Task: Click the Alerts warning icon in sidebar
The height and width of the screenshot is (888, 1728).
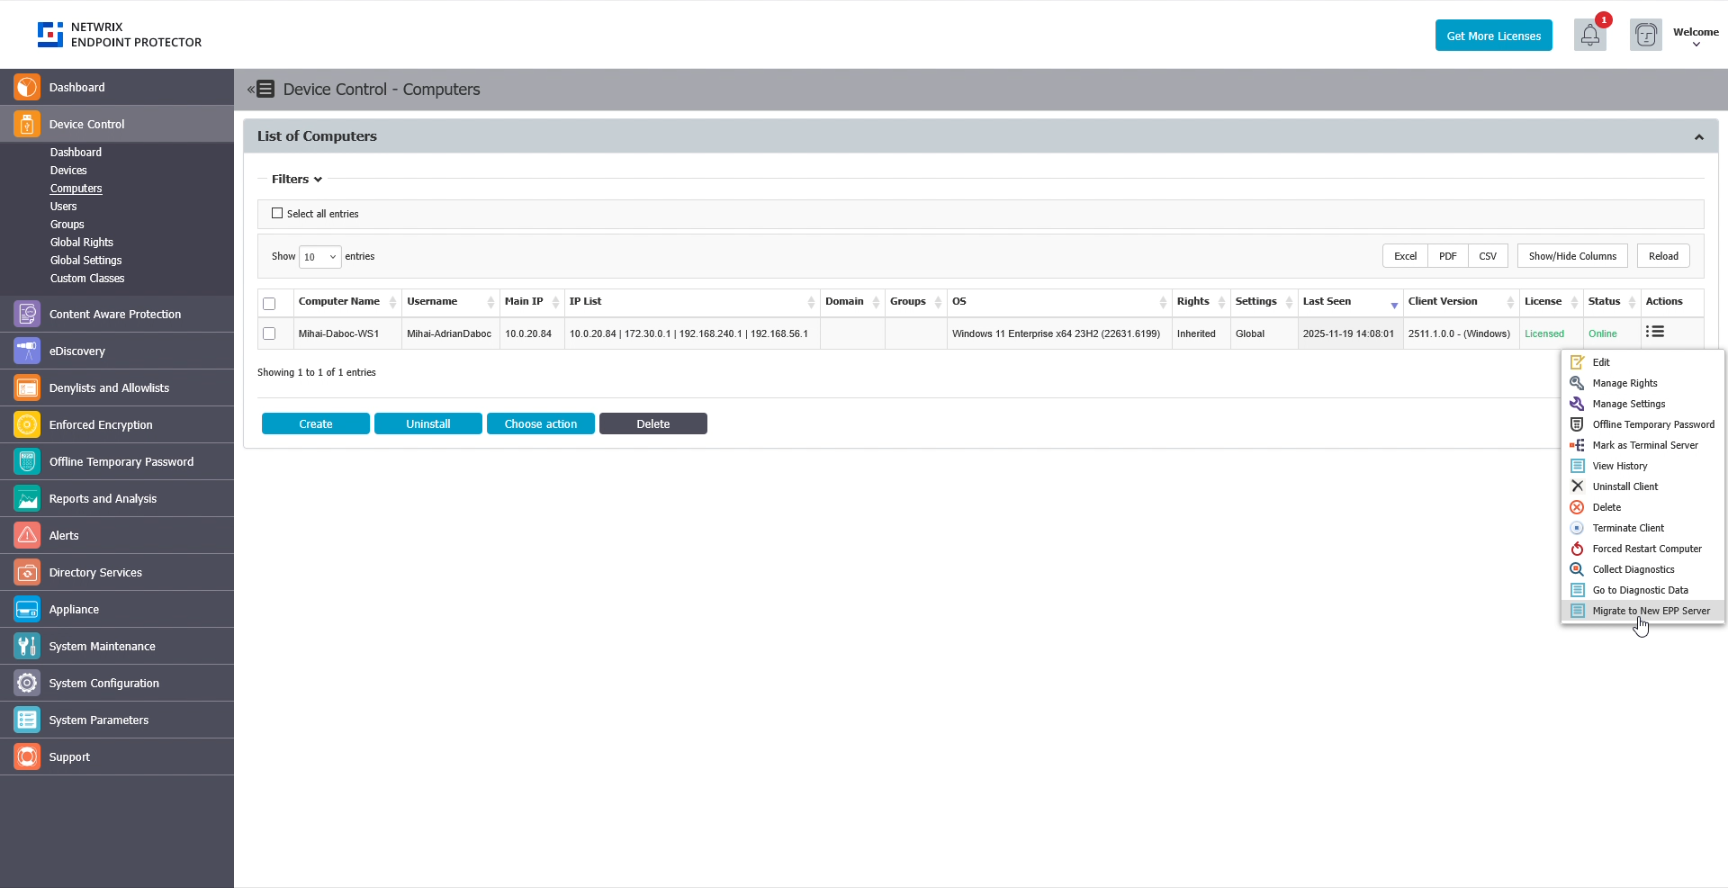Action: (x=27, y=536)
